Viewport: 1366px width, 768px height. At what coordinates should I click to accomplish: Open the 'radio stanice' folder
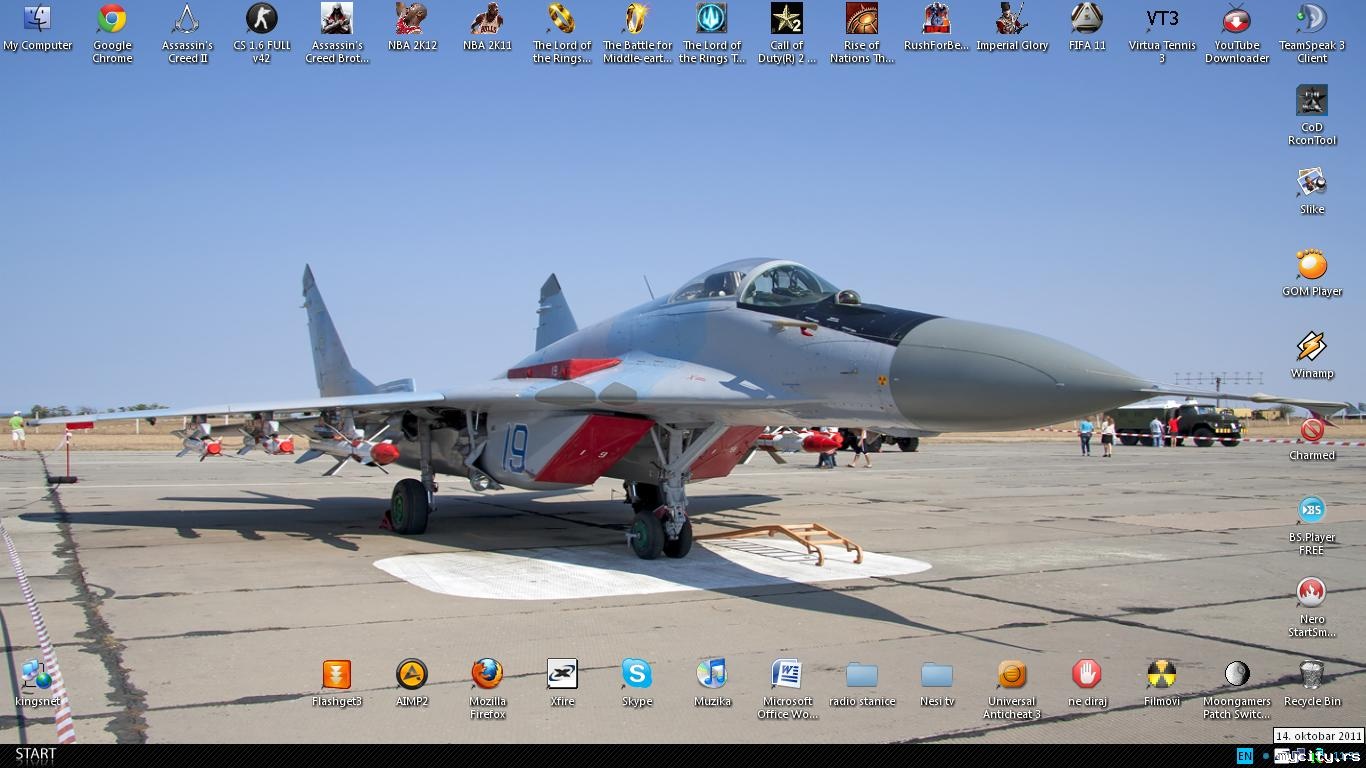pyautogui.click(x=861, y=675)
